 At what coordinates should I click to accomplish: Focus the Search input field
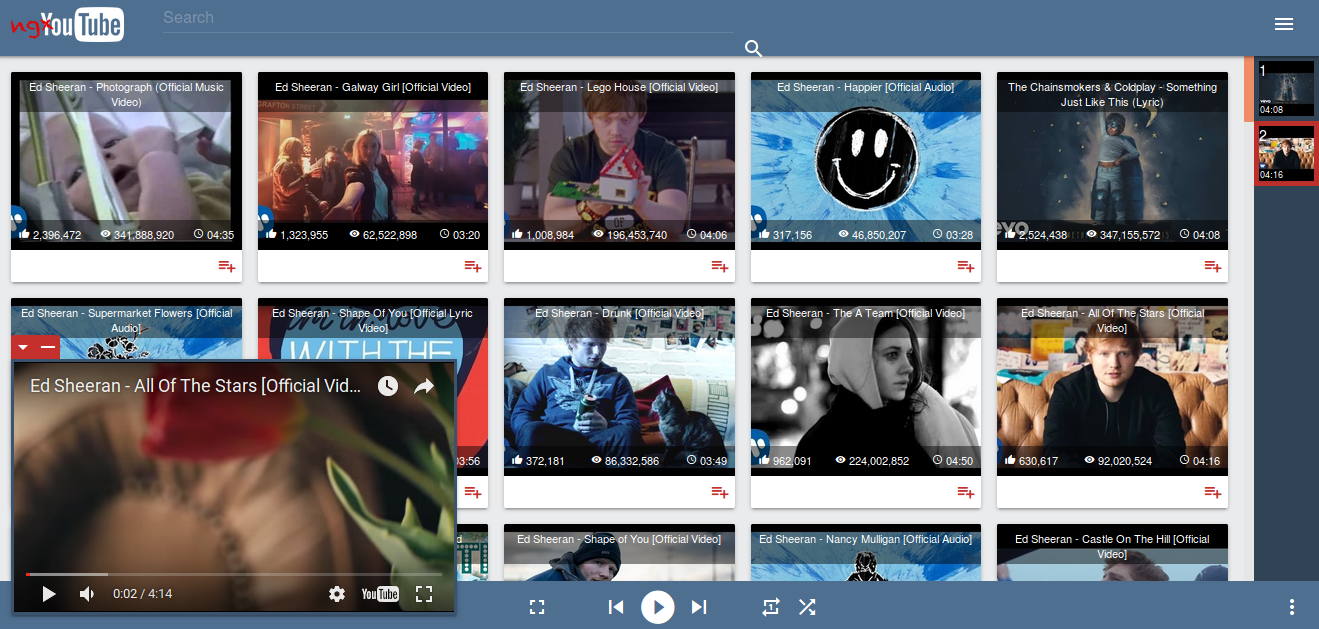click(x=448, y=18)
